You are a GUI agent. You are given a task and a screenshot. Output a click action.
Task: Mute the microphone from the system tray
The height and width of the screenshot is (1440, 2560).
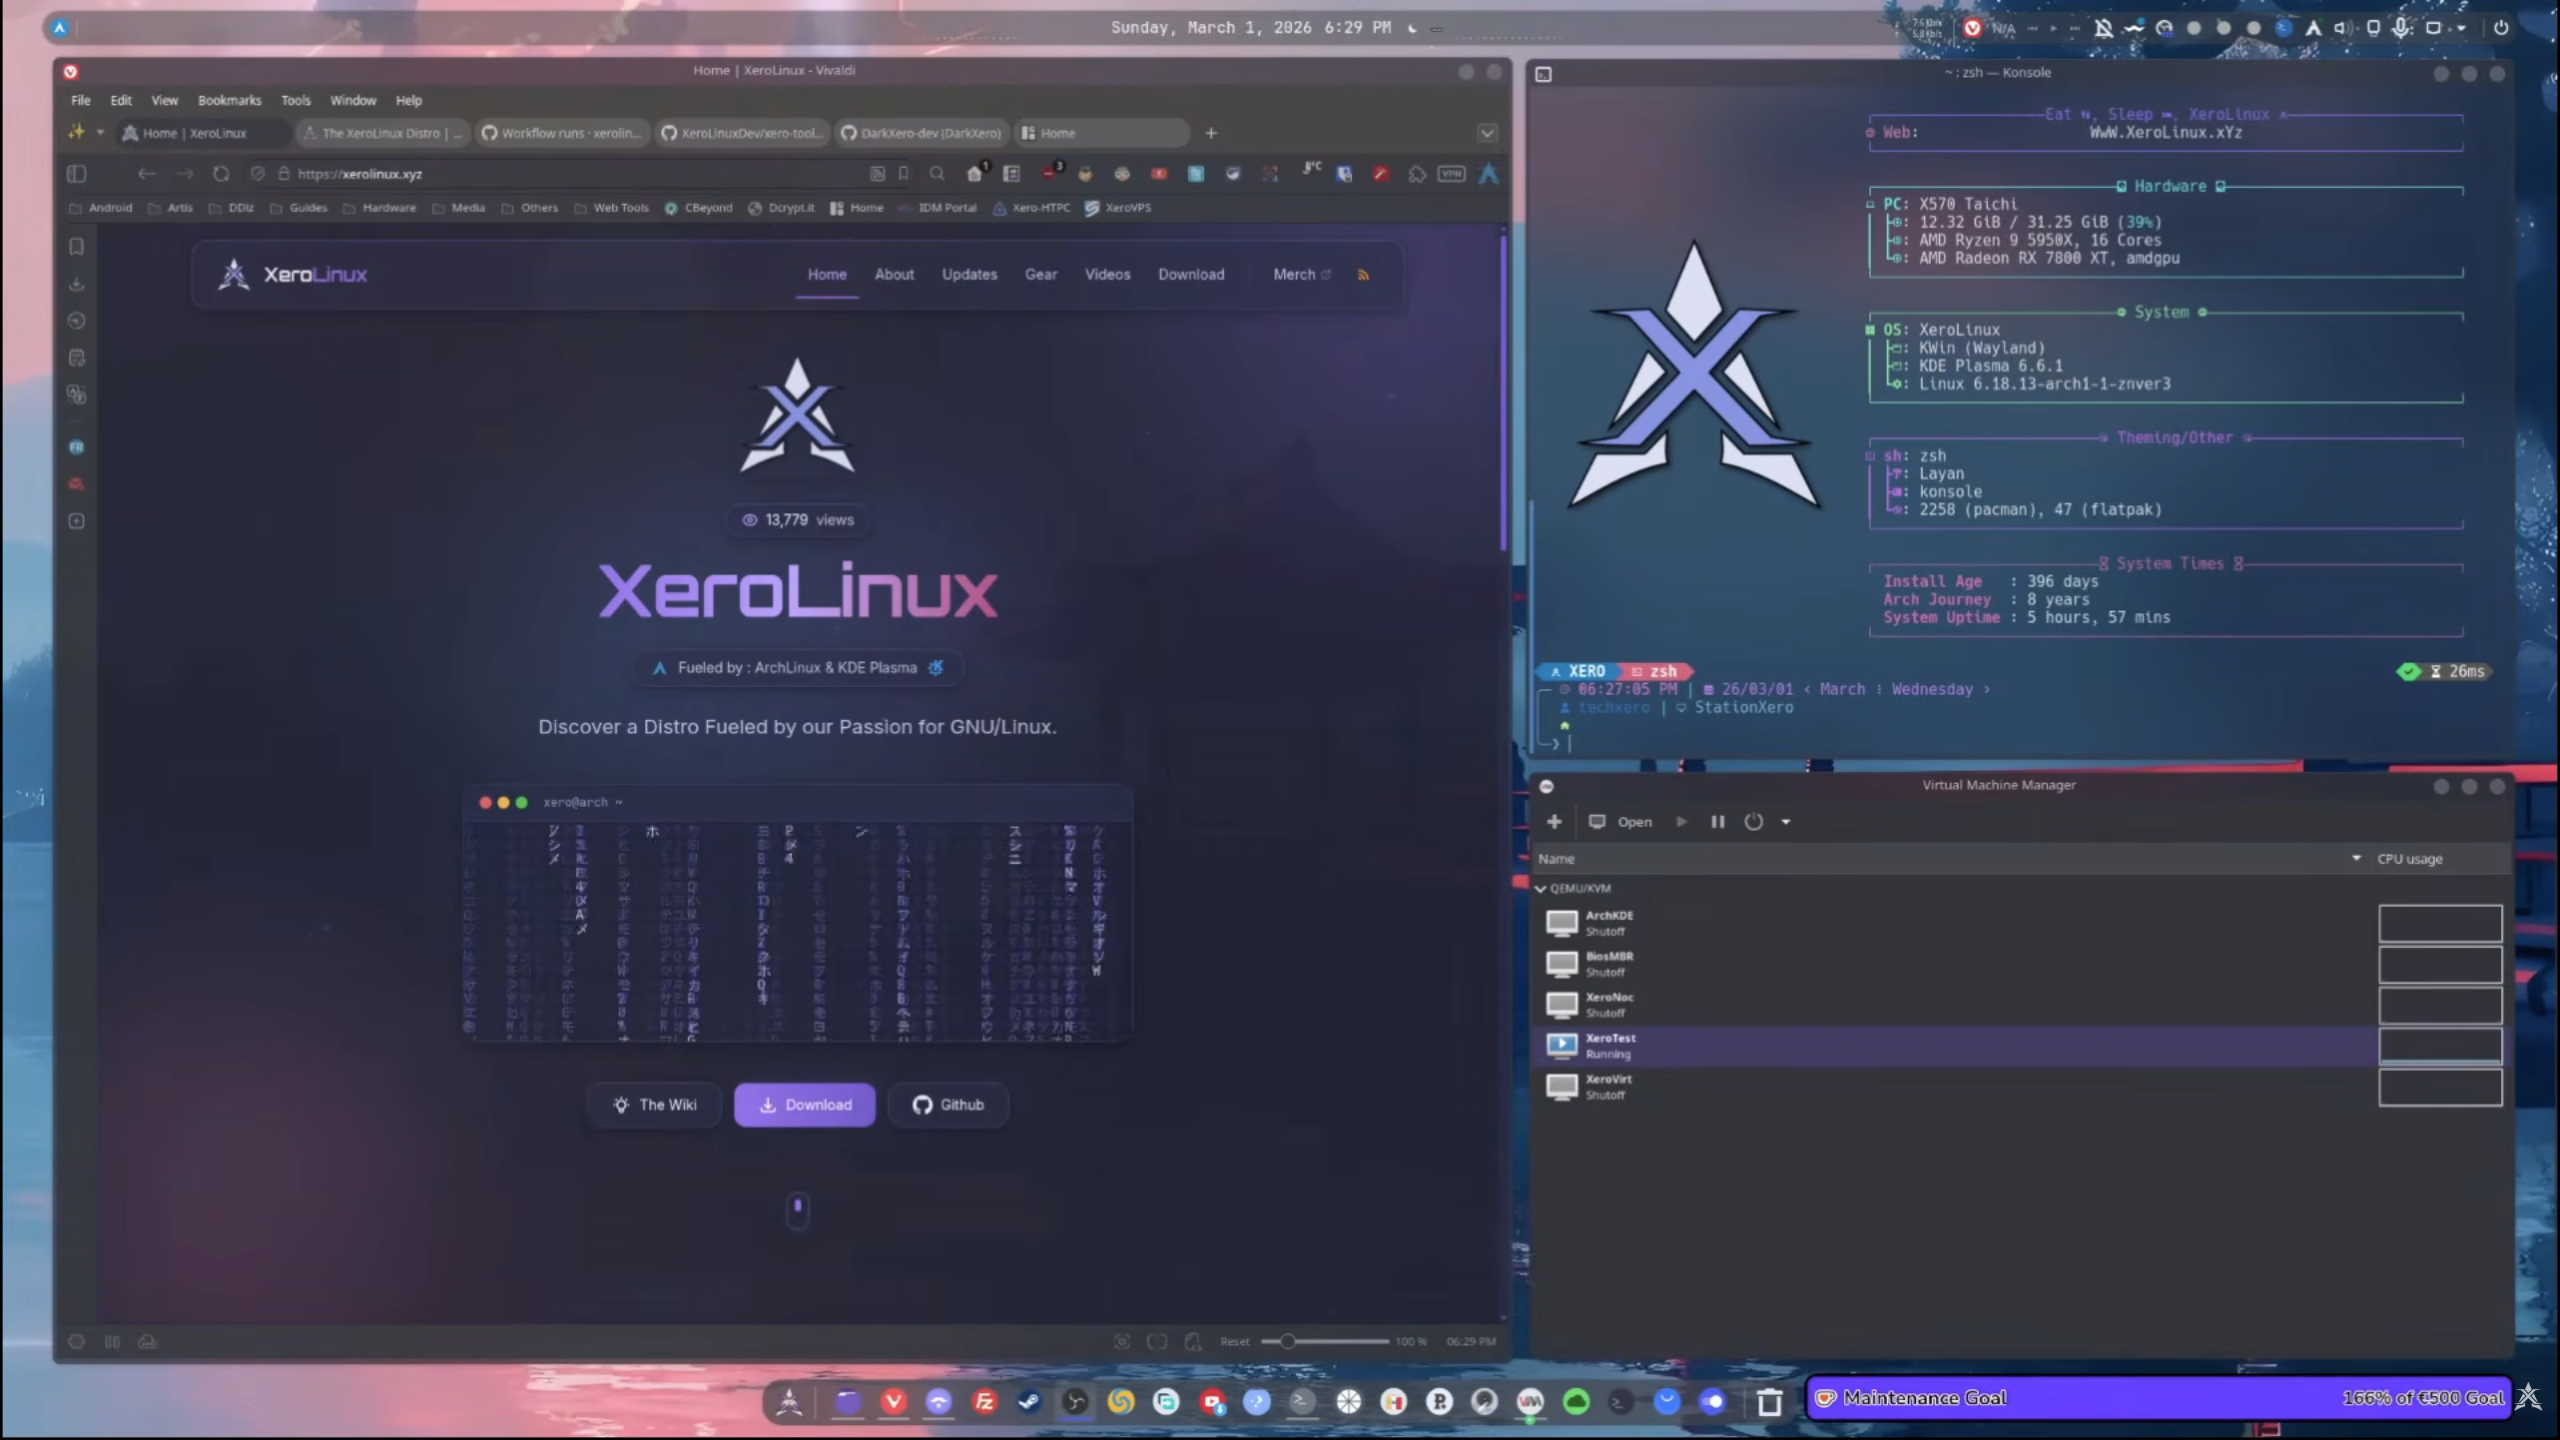click(2400, 27)
